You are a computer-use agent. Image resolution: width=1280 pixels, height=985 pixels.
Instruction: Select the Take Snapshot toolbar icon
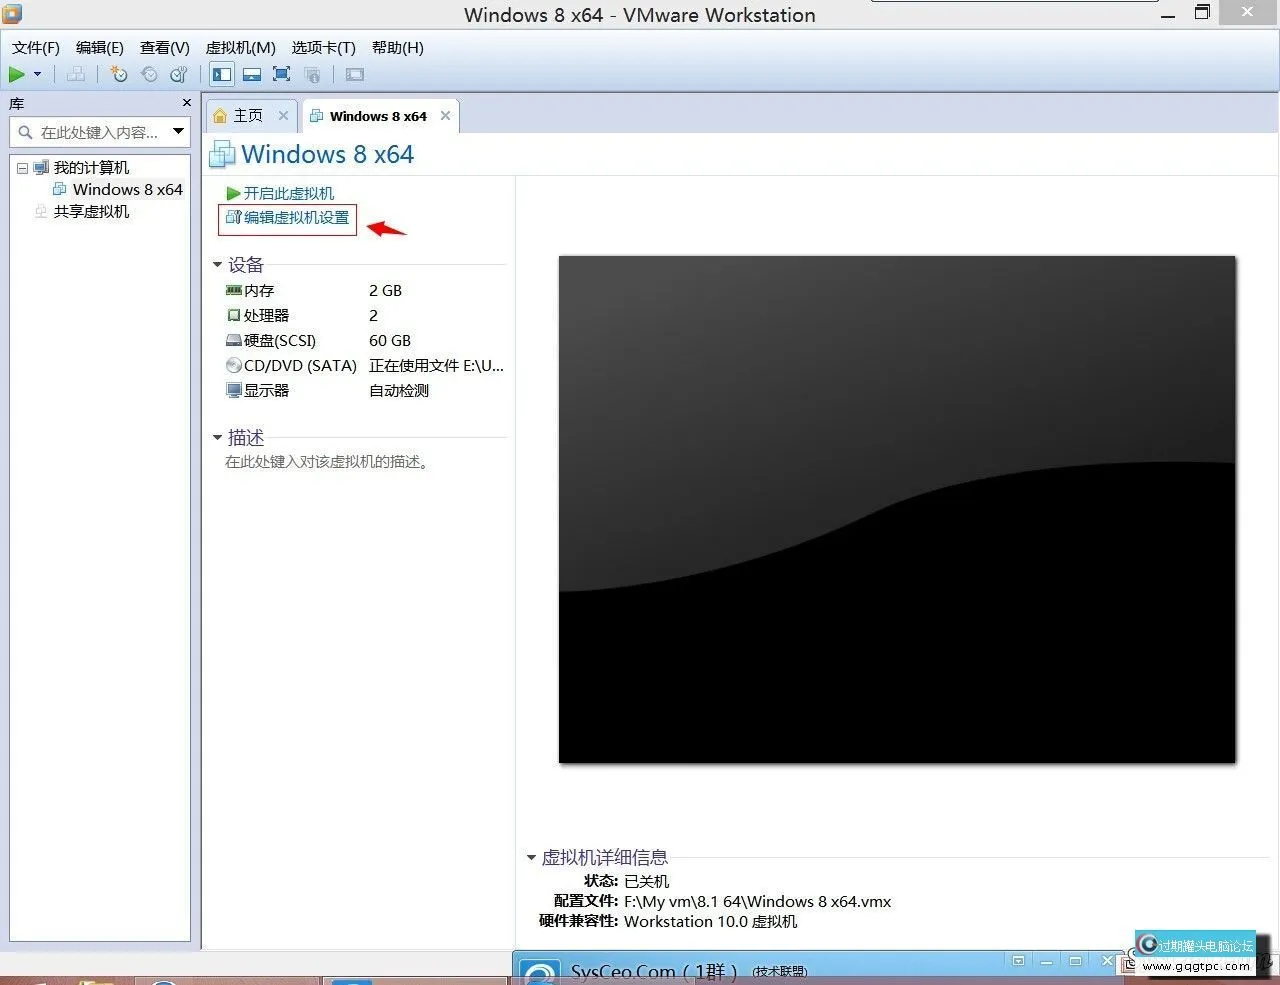tap(118, 74)
